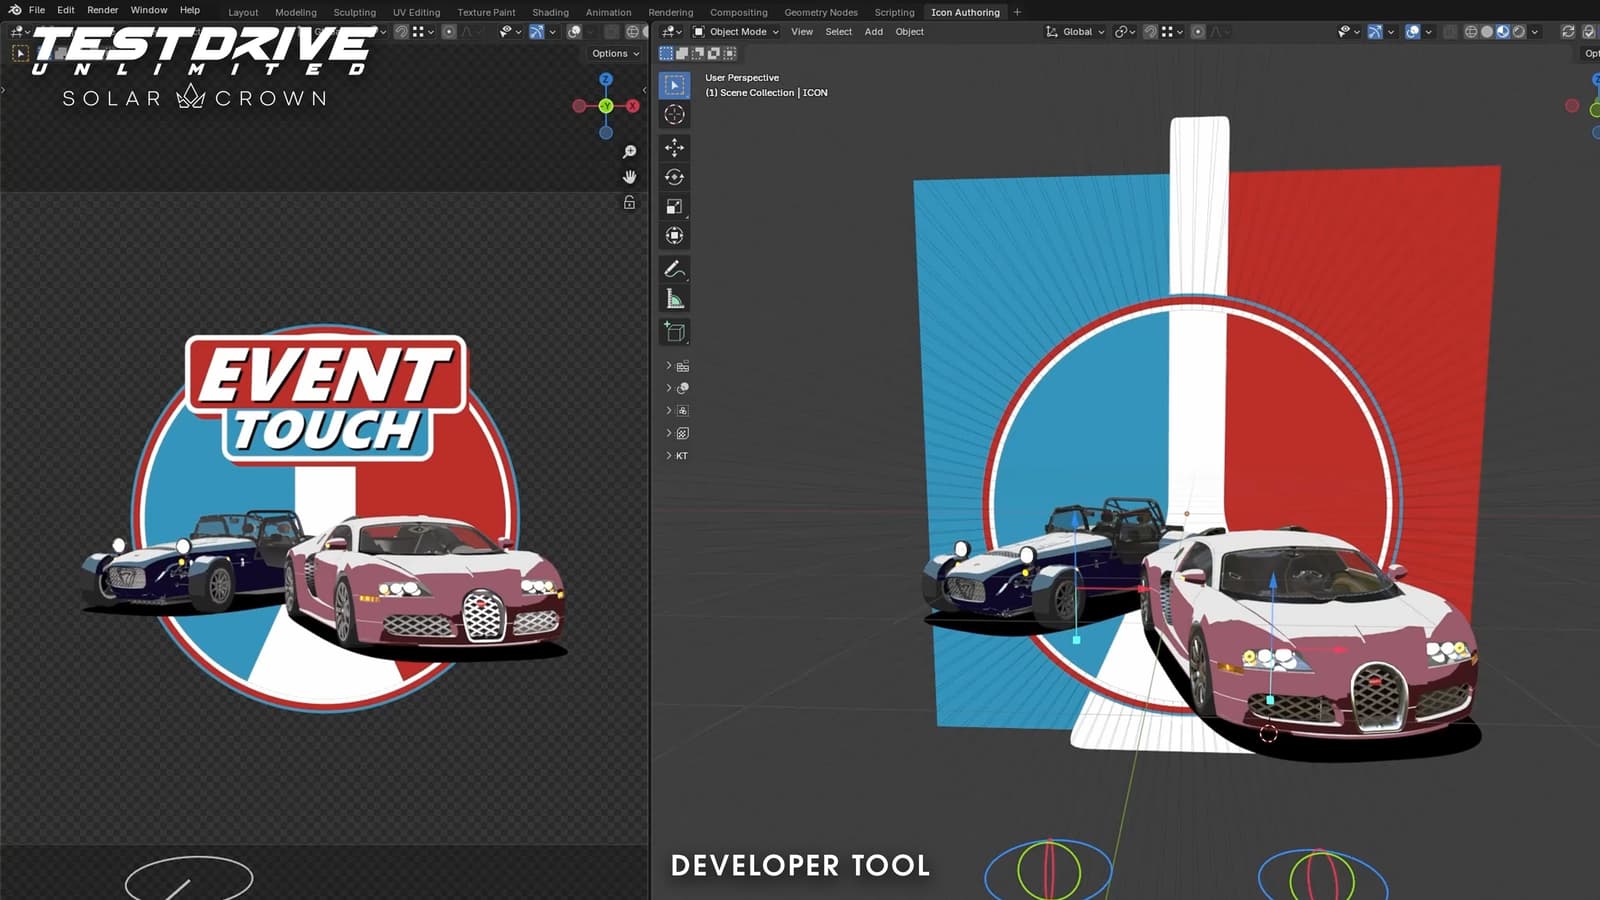Open the File menu

tap(37, 10)
